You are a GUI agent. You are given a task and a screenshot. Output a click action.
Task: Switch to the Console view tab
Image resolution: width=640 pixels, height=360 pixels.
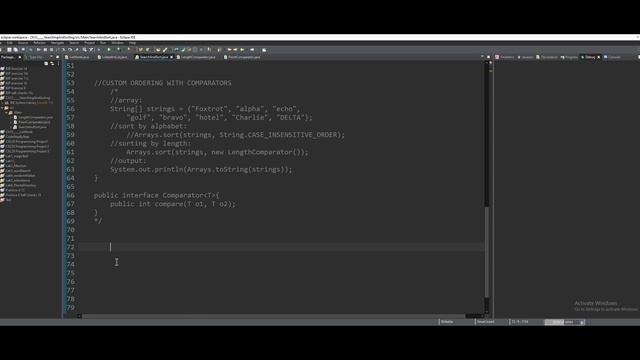[x=612, y=57]
